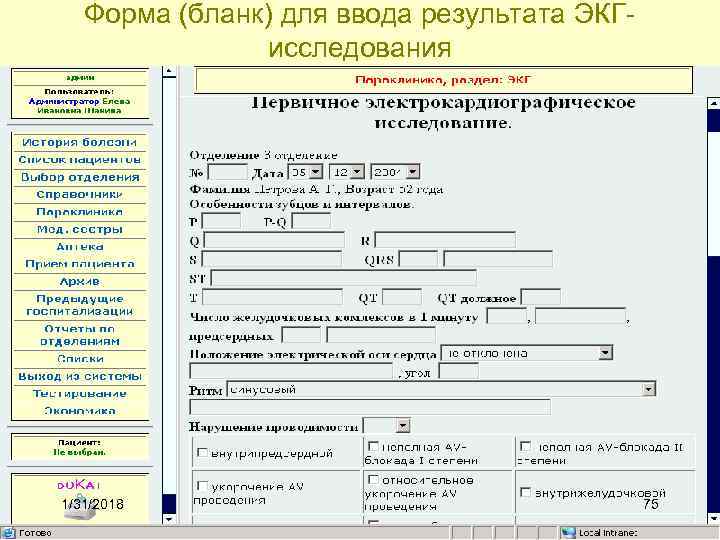The width and height of the screenshot is (720, 540).
Task: Go to Параклиника menu item
Action: coord(79,212)
